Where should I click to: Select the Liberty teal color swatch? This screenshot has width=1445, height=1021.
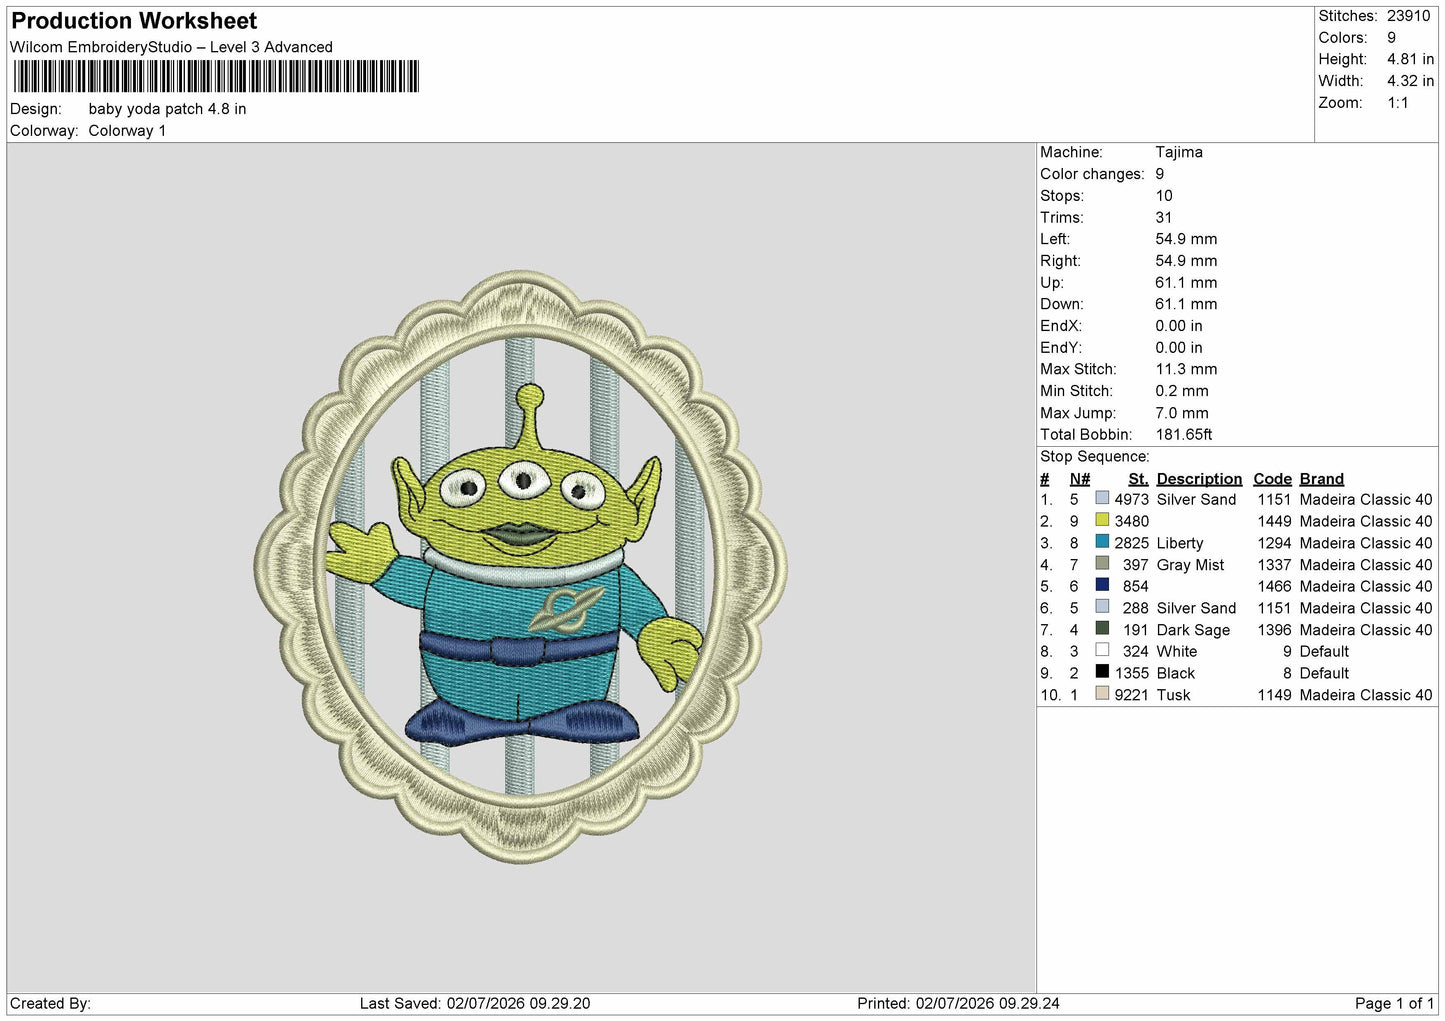coord(1102,542)
